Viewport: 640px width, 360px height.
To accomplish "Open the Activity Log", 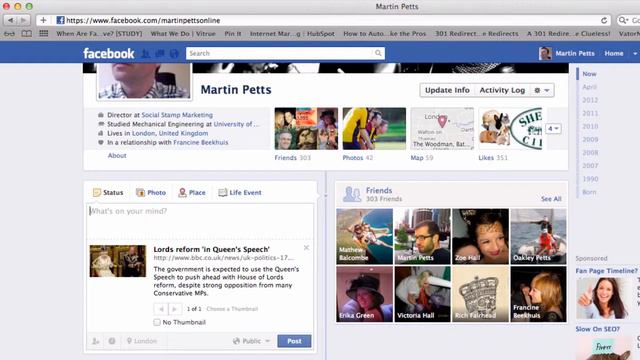I will tap(502, 90).
